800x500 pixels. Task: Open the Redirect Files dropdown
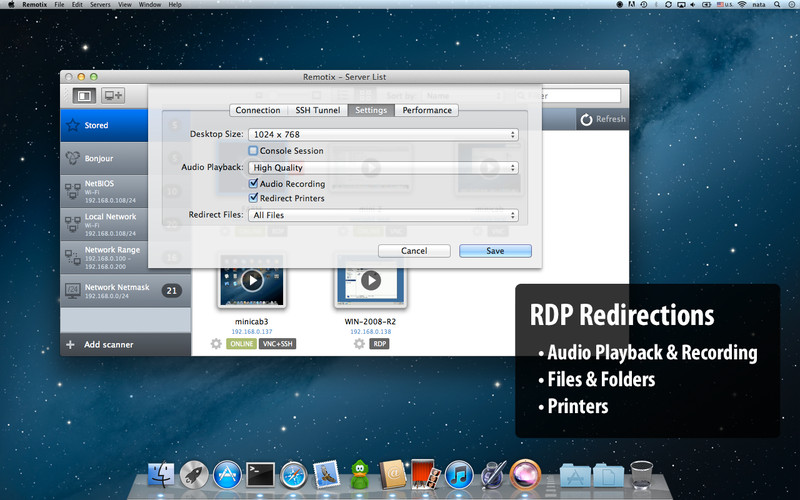pos(383,215)
